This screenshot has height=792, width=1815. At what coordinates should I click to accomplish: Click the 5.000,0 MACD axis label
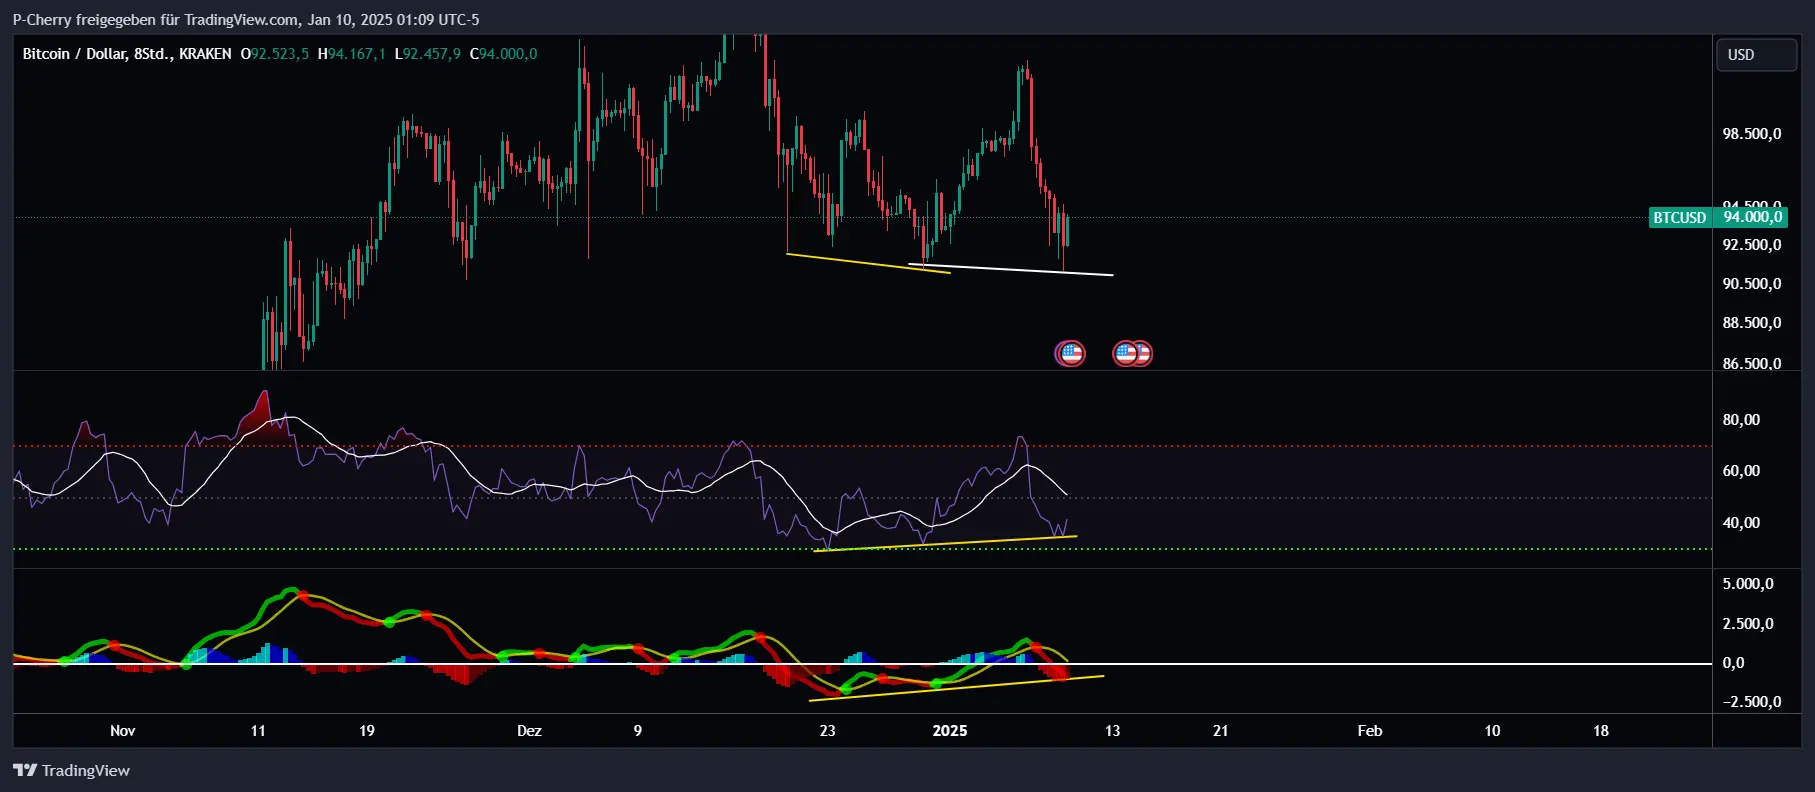[1748, 584]
